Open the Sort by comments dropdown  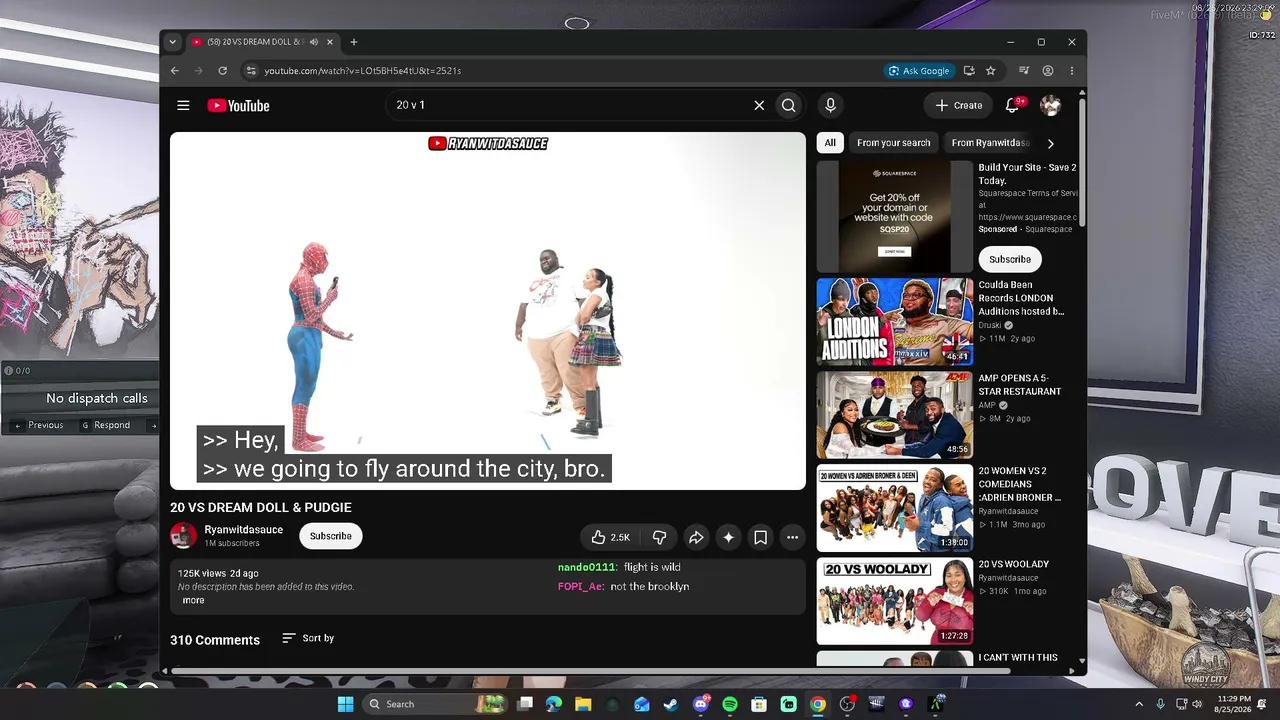(x=308, y=638)
